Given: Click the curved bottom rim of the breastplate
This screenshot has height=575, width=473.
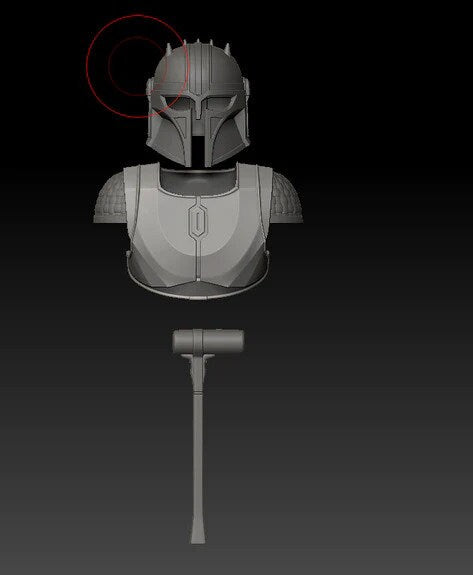Looking at the screenshot, I should (x=198, y=290).
